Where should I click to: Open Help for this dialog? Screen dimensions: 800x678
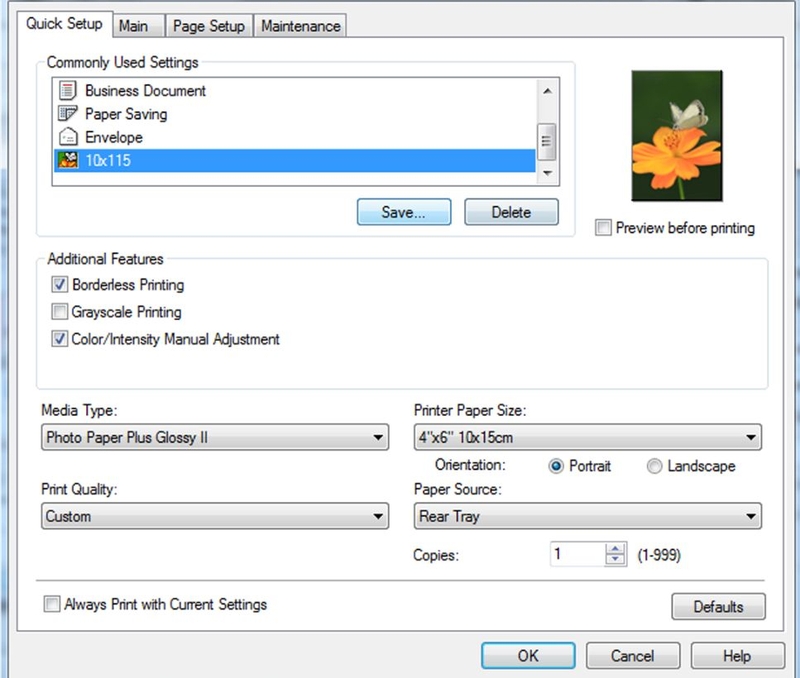tap(737, 655)
